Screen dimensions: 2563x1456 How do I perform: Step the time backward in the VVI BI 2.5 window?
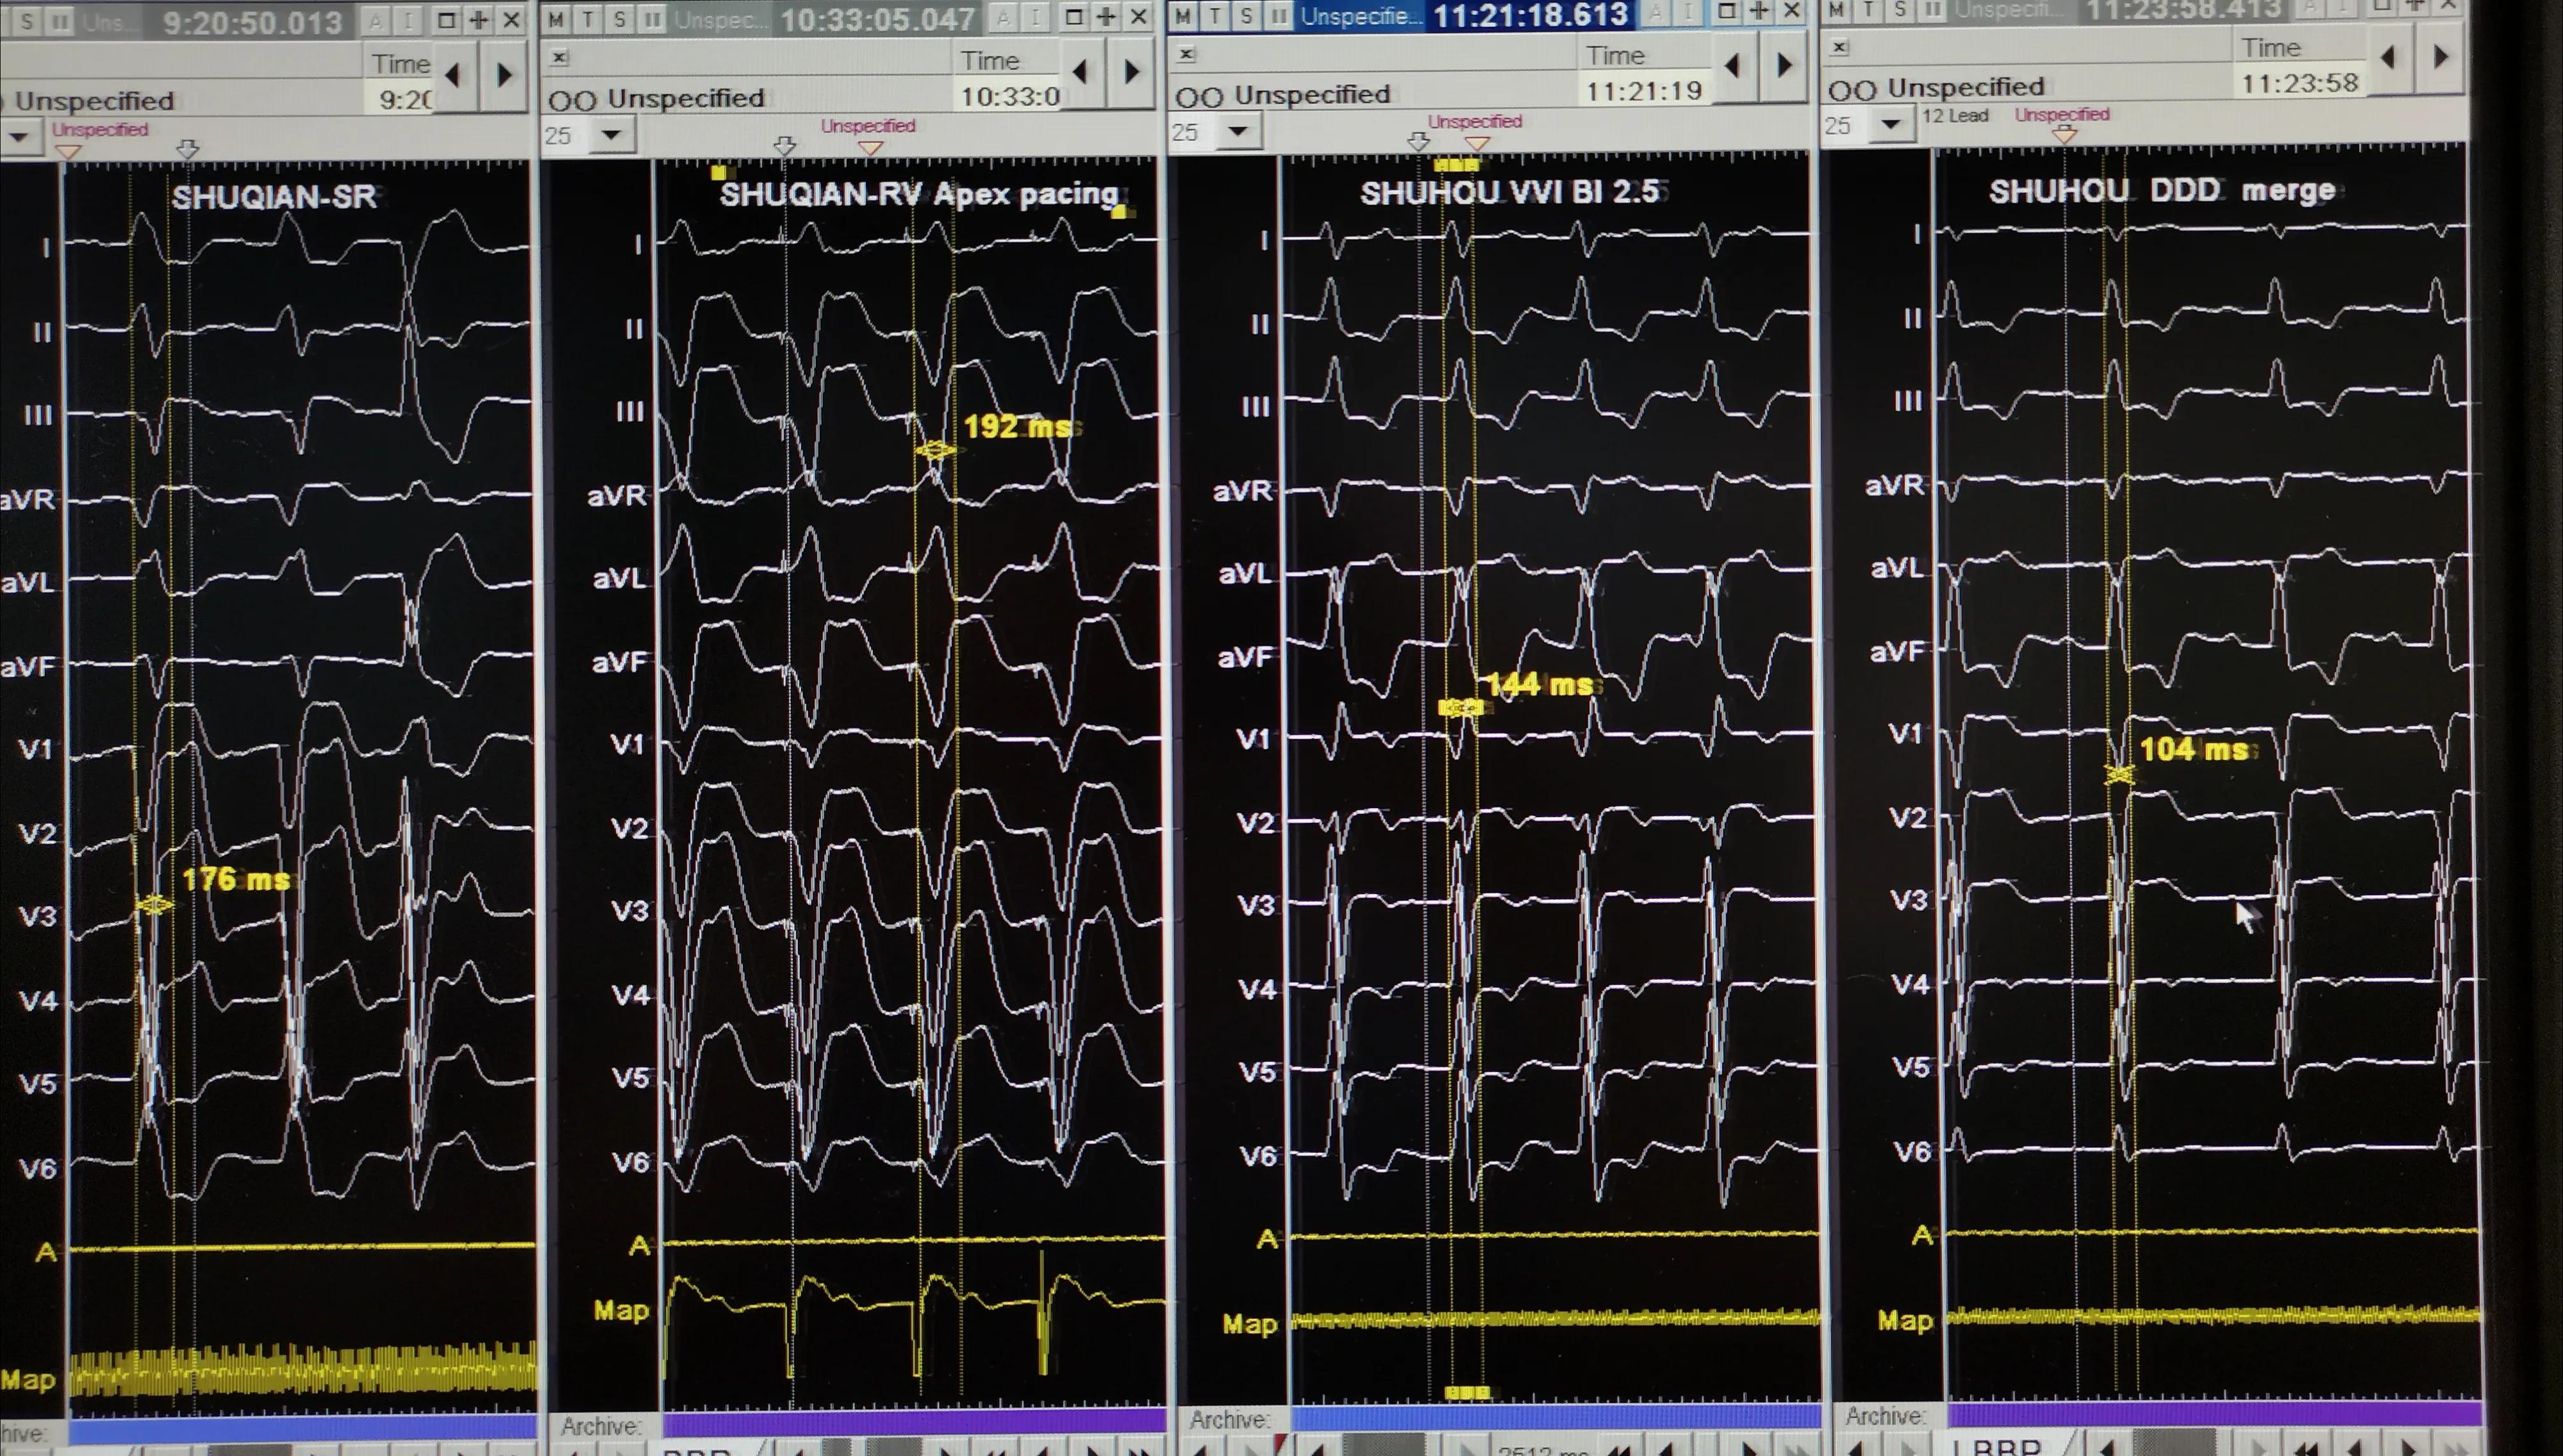click(x=1733, y=66)
